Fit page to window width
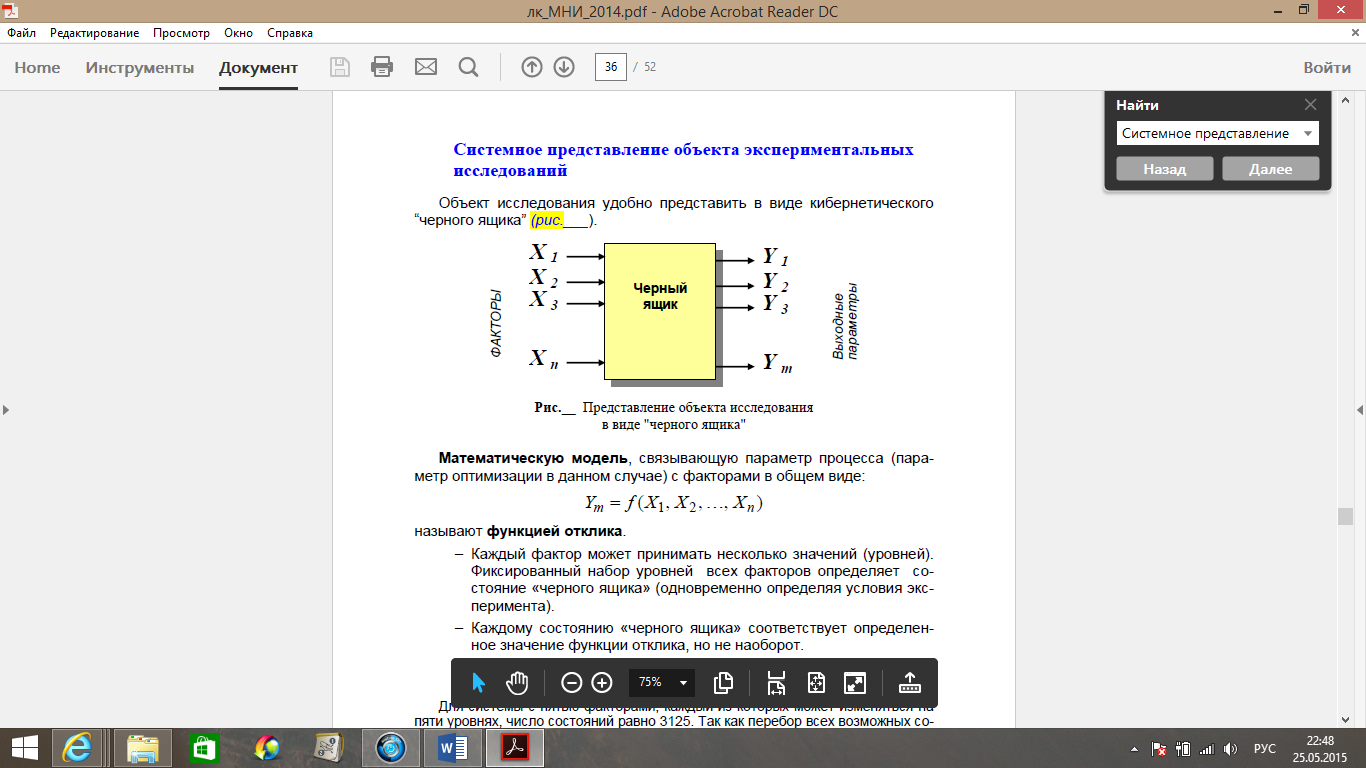 click(777, 682)
